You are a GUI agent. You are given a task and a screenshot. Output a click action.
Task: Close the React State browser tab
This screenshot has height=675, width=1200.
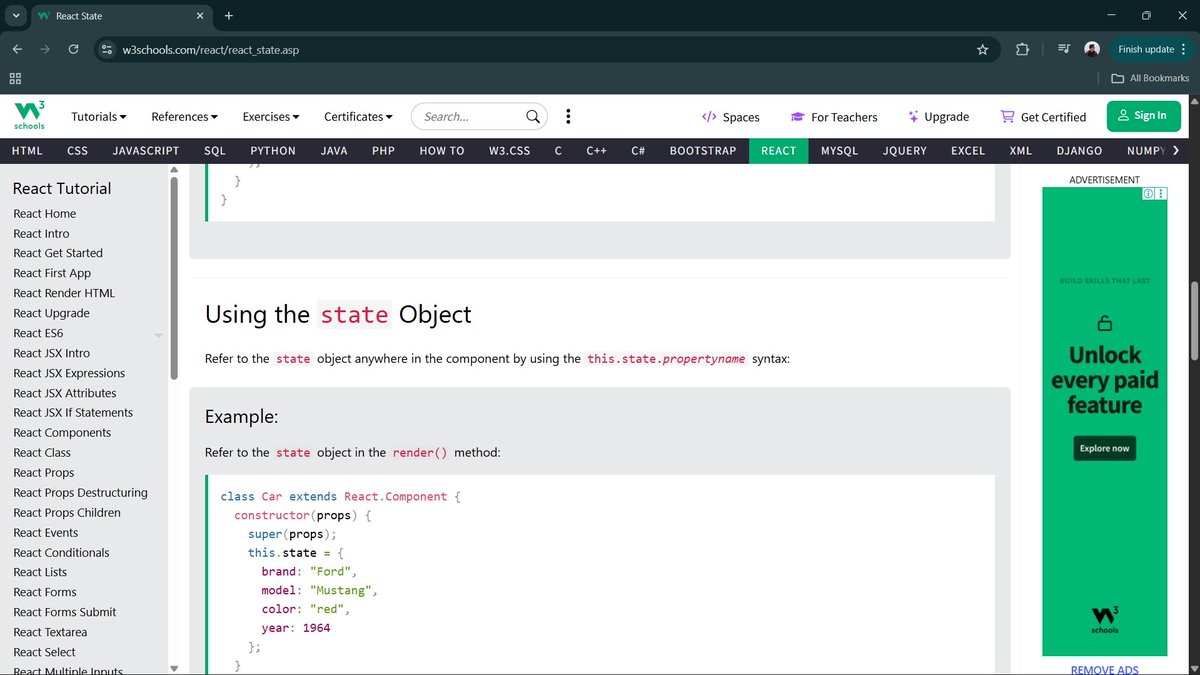(200, 16)
